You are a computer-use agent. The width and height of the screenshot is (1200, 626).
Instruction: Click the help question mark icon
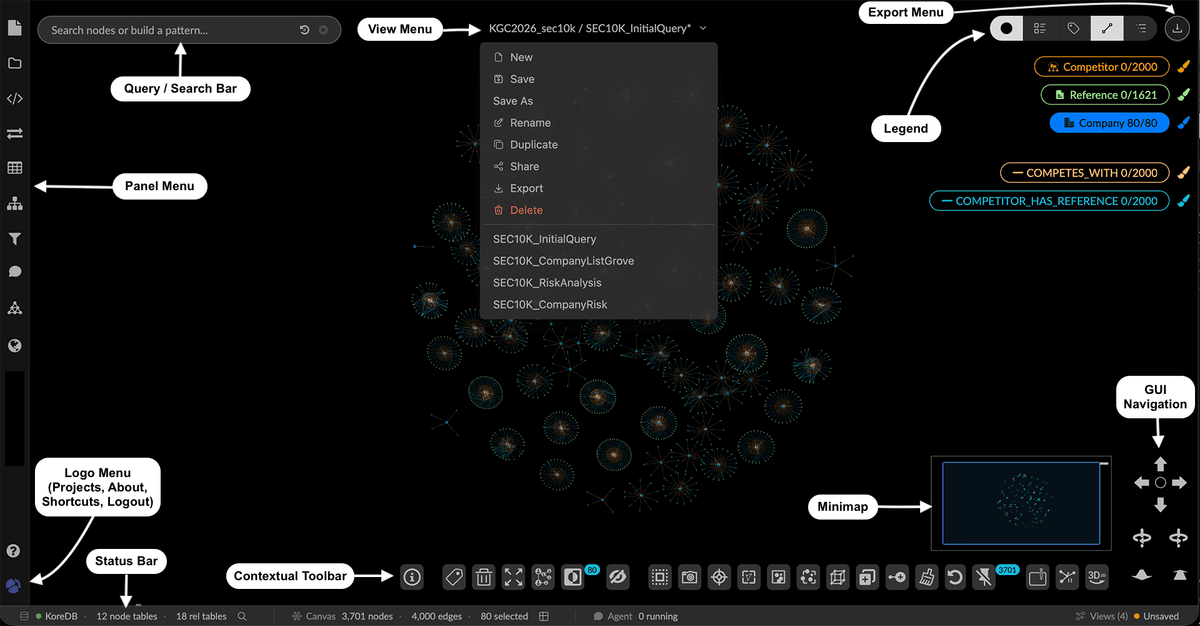(14, 551)
